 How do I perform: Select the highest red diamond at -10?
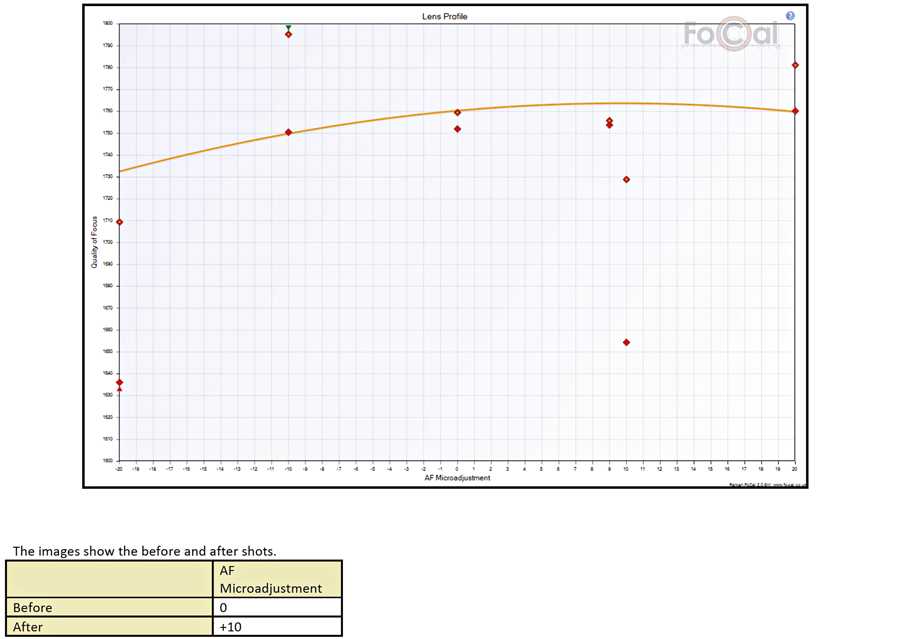point(288,35)
